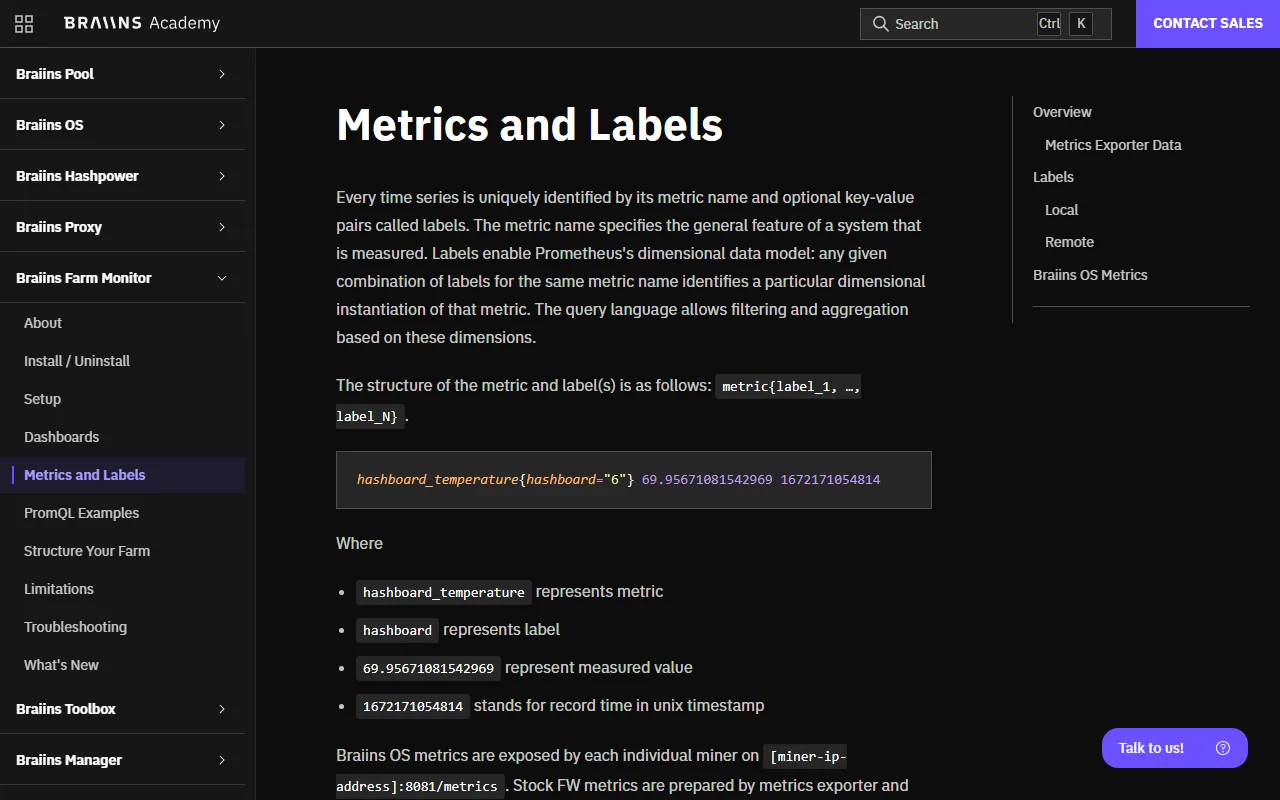Open Structure Your Farm page

87,551
